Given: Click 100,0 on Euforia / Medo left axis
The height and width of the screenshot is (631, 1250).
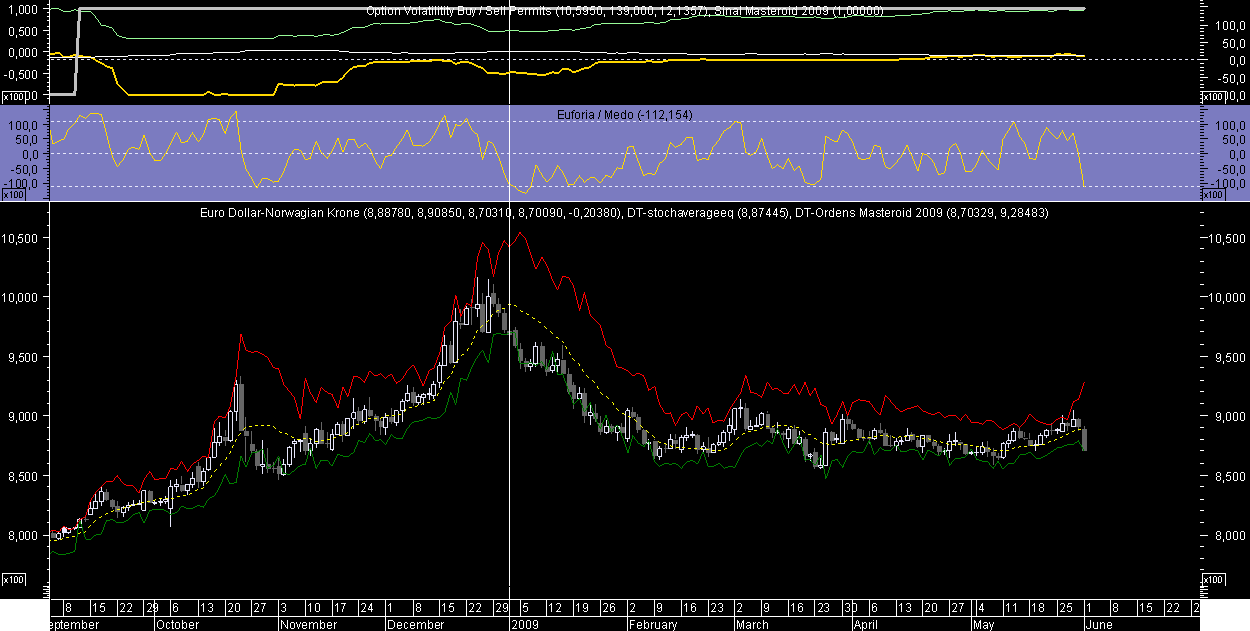Looking at the screenshot, I should (23, 125).
